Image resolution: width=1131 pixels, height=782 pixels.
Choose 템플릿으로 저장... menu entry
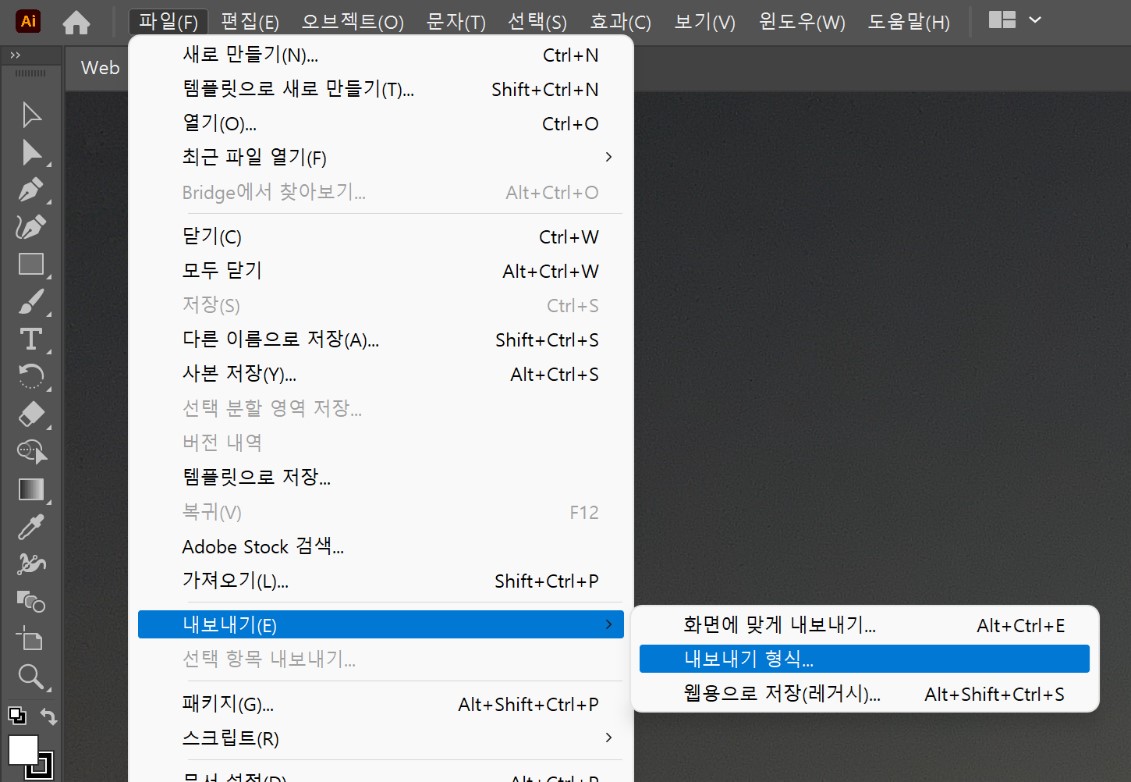381,478
